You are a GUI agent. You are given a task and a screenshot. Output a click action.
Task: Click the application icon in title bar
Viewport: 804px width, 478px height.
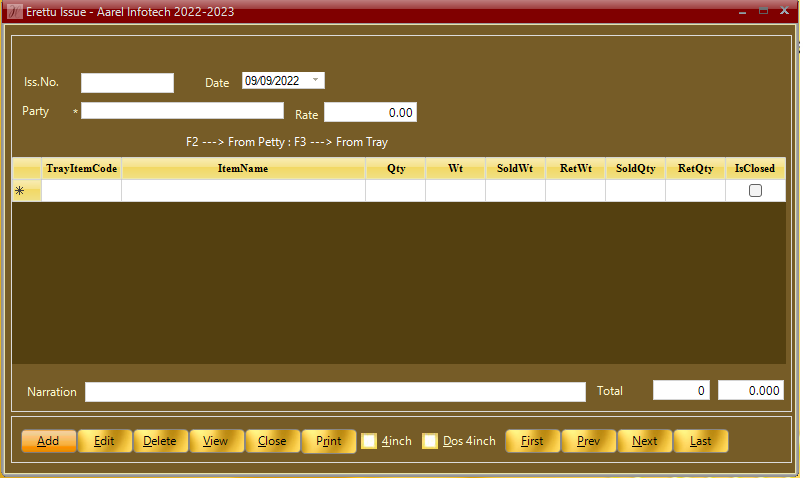pos(14,10)
